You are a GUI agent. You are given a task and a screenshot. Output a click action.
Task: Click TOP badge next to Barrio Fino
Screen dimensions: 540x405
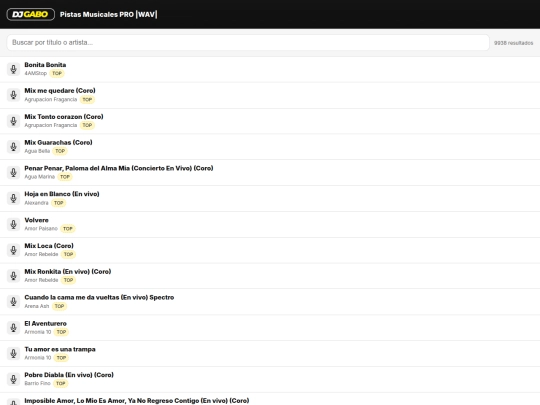[61, 383]
